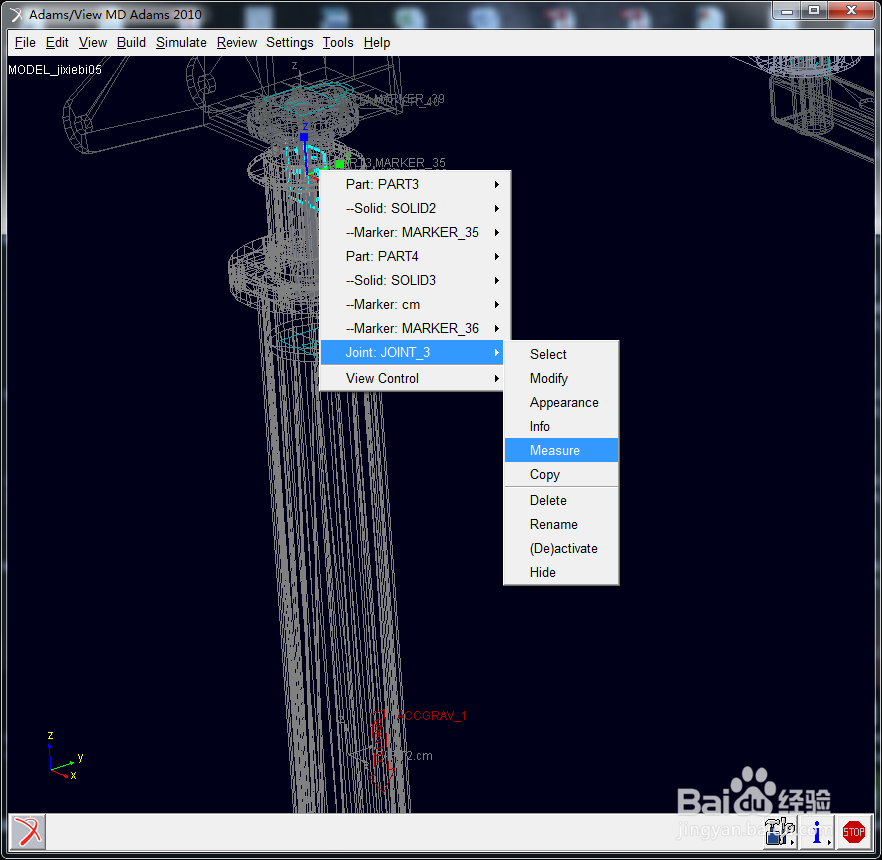Maximize the Adams/View window
The height and width of the screenshot is (860, 882).
[x=813, y=10]
